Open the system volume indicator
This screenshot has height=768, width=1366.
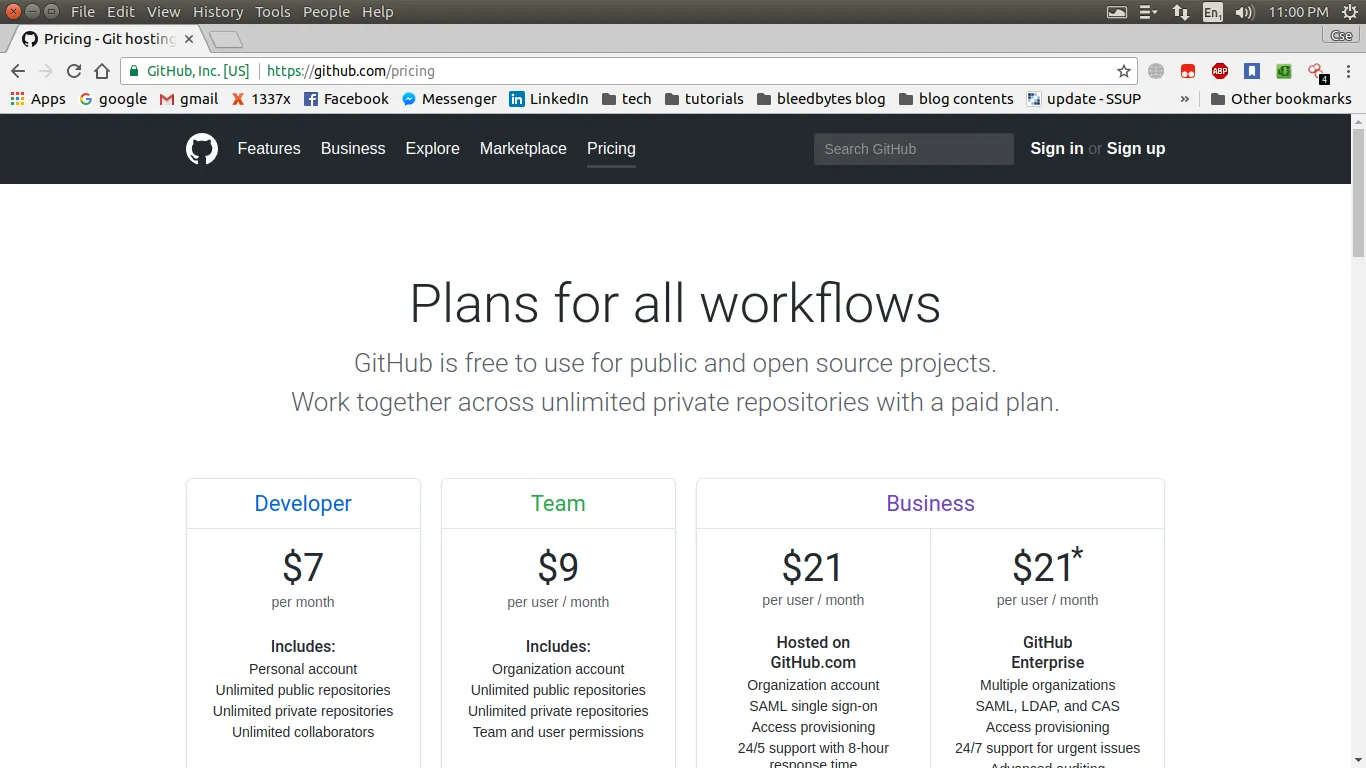[1244, 12]
